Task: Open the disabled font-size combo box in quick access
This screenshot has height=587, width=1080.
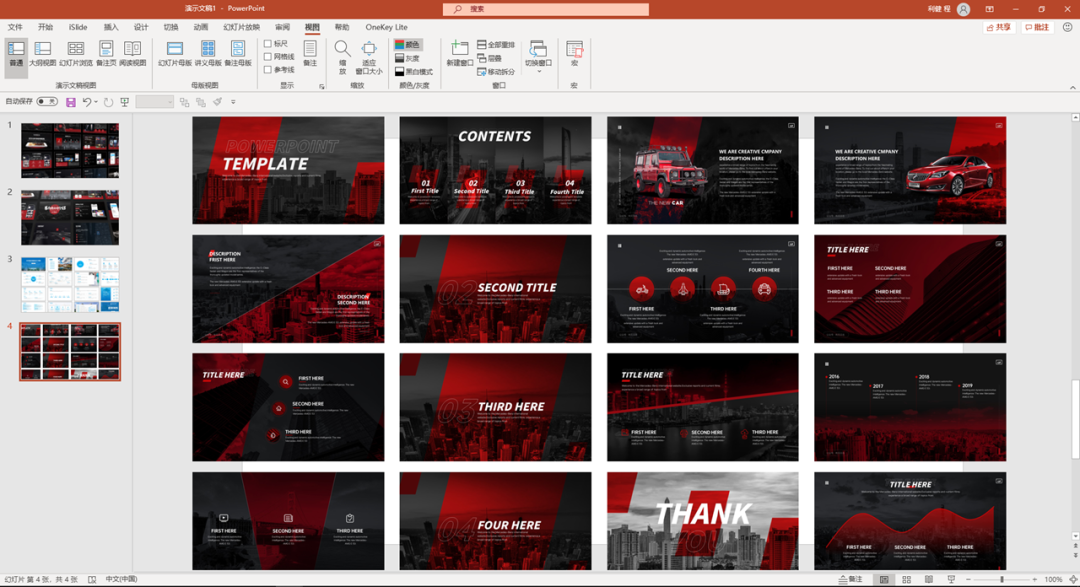Action: 154,102
